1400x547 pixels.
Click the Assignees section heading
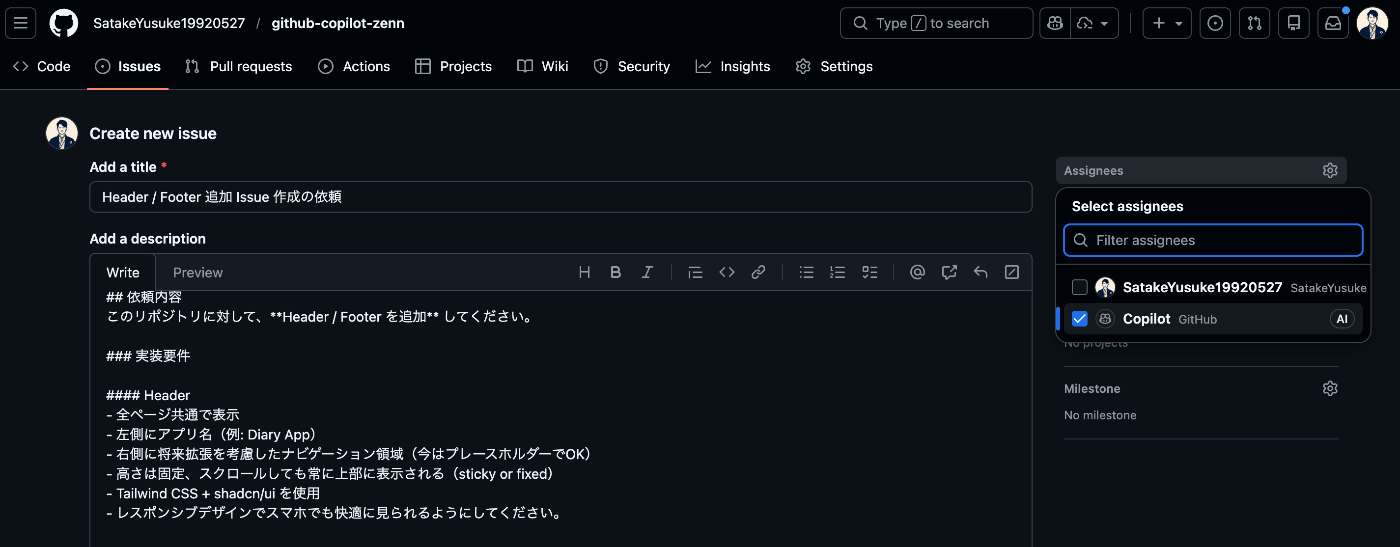click(x=1094, y=171)
